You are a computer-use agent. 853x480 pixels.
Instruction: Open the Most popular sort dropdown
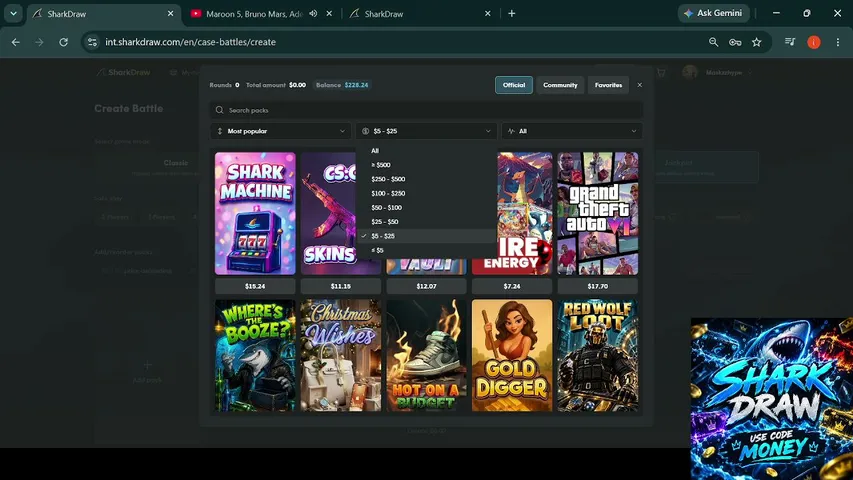(280, 131)
